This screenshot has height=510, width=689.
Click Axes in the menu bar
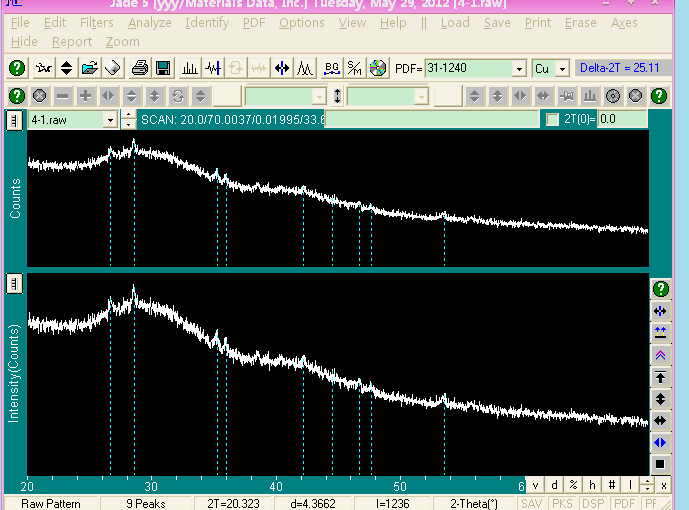point(624,23)
